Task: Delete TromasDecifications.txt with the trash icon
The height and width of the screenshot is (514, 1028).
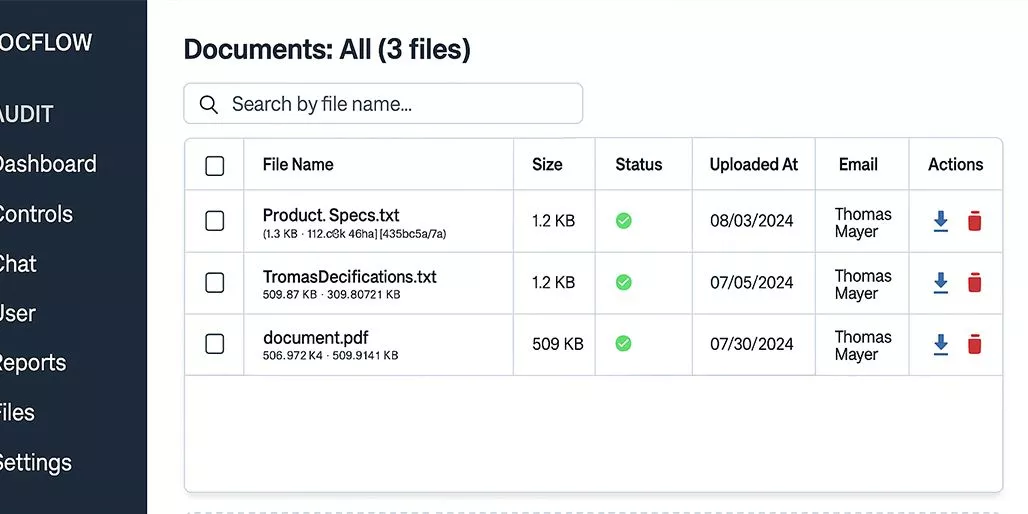Action: (x=974, y=283)
